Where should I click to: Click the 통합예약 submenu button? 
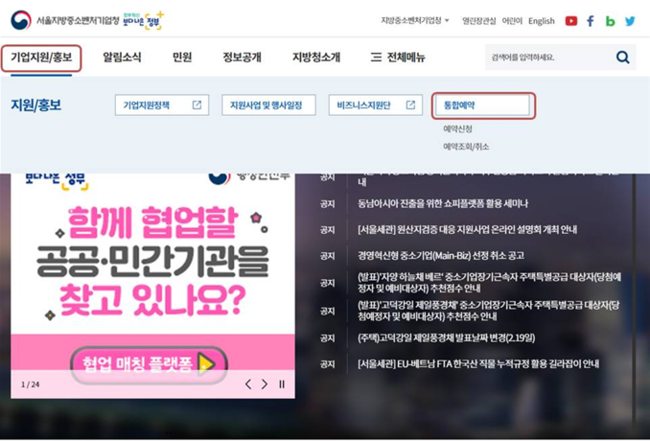[x=483, y=105]
